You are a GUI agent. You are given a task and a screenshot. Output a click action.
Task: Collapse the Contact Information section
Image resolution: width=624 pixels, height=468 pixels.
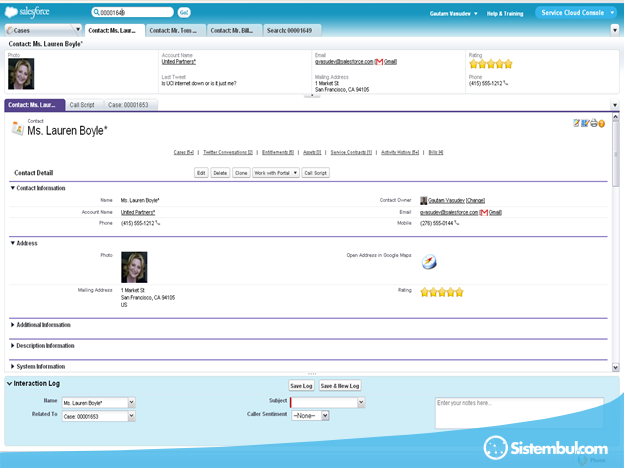(13, 188)
